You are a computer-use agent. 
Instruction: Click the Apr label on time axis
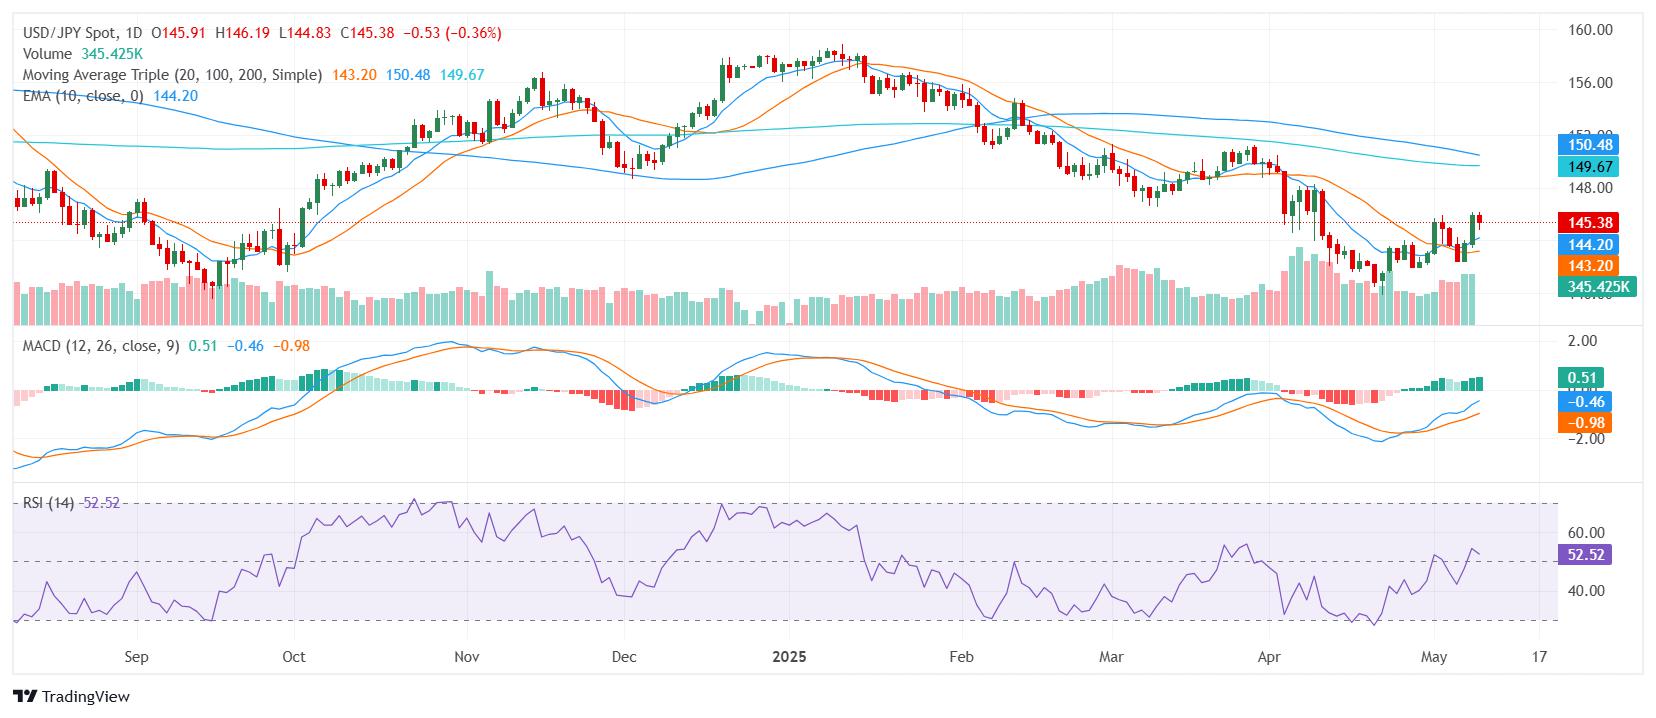tap(1268, 657)
